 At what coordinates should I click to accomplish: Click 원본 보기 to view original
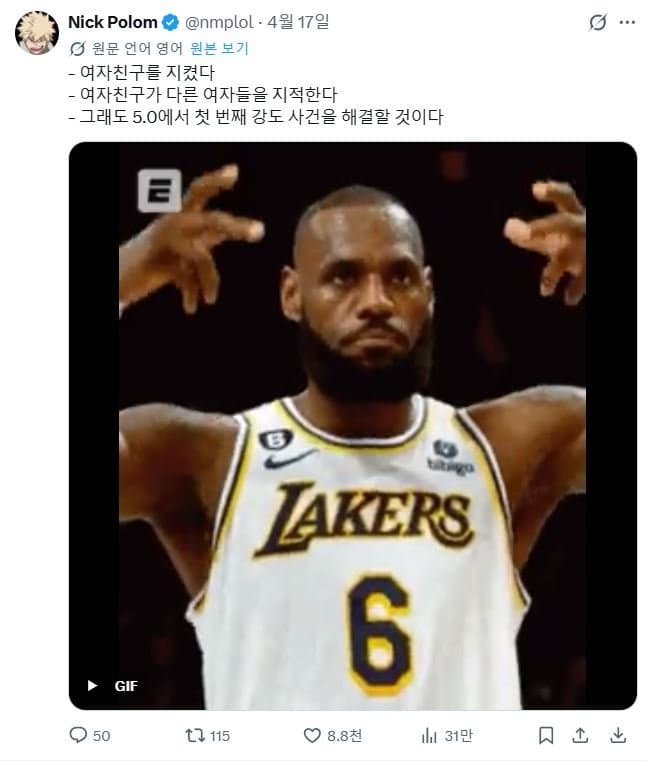point(219,48)
